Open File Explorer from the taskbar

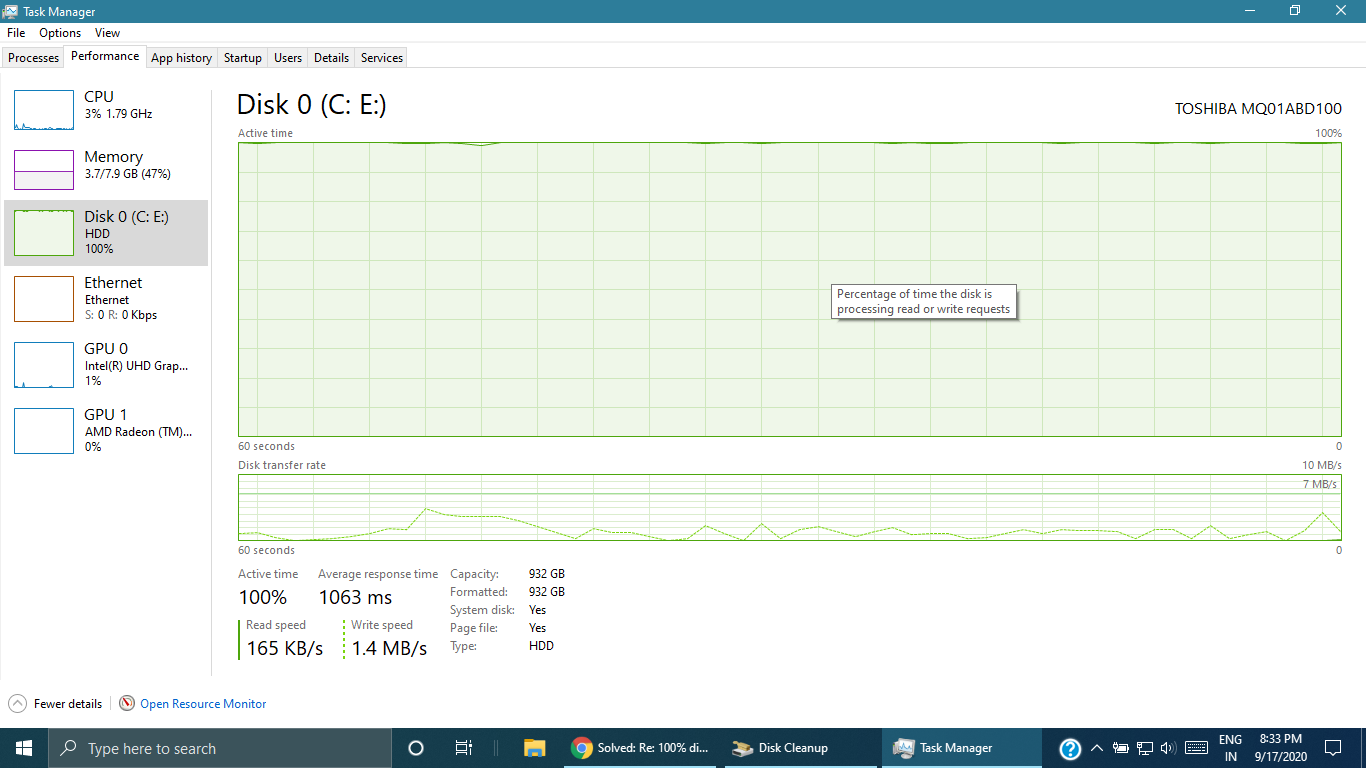pyautogui.click(x=534, y=747)
